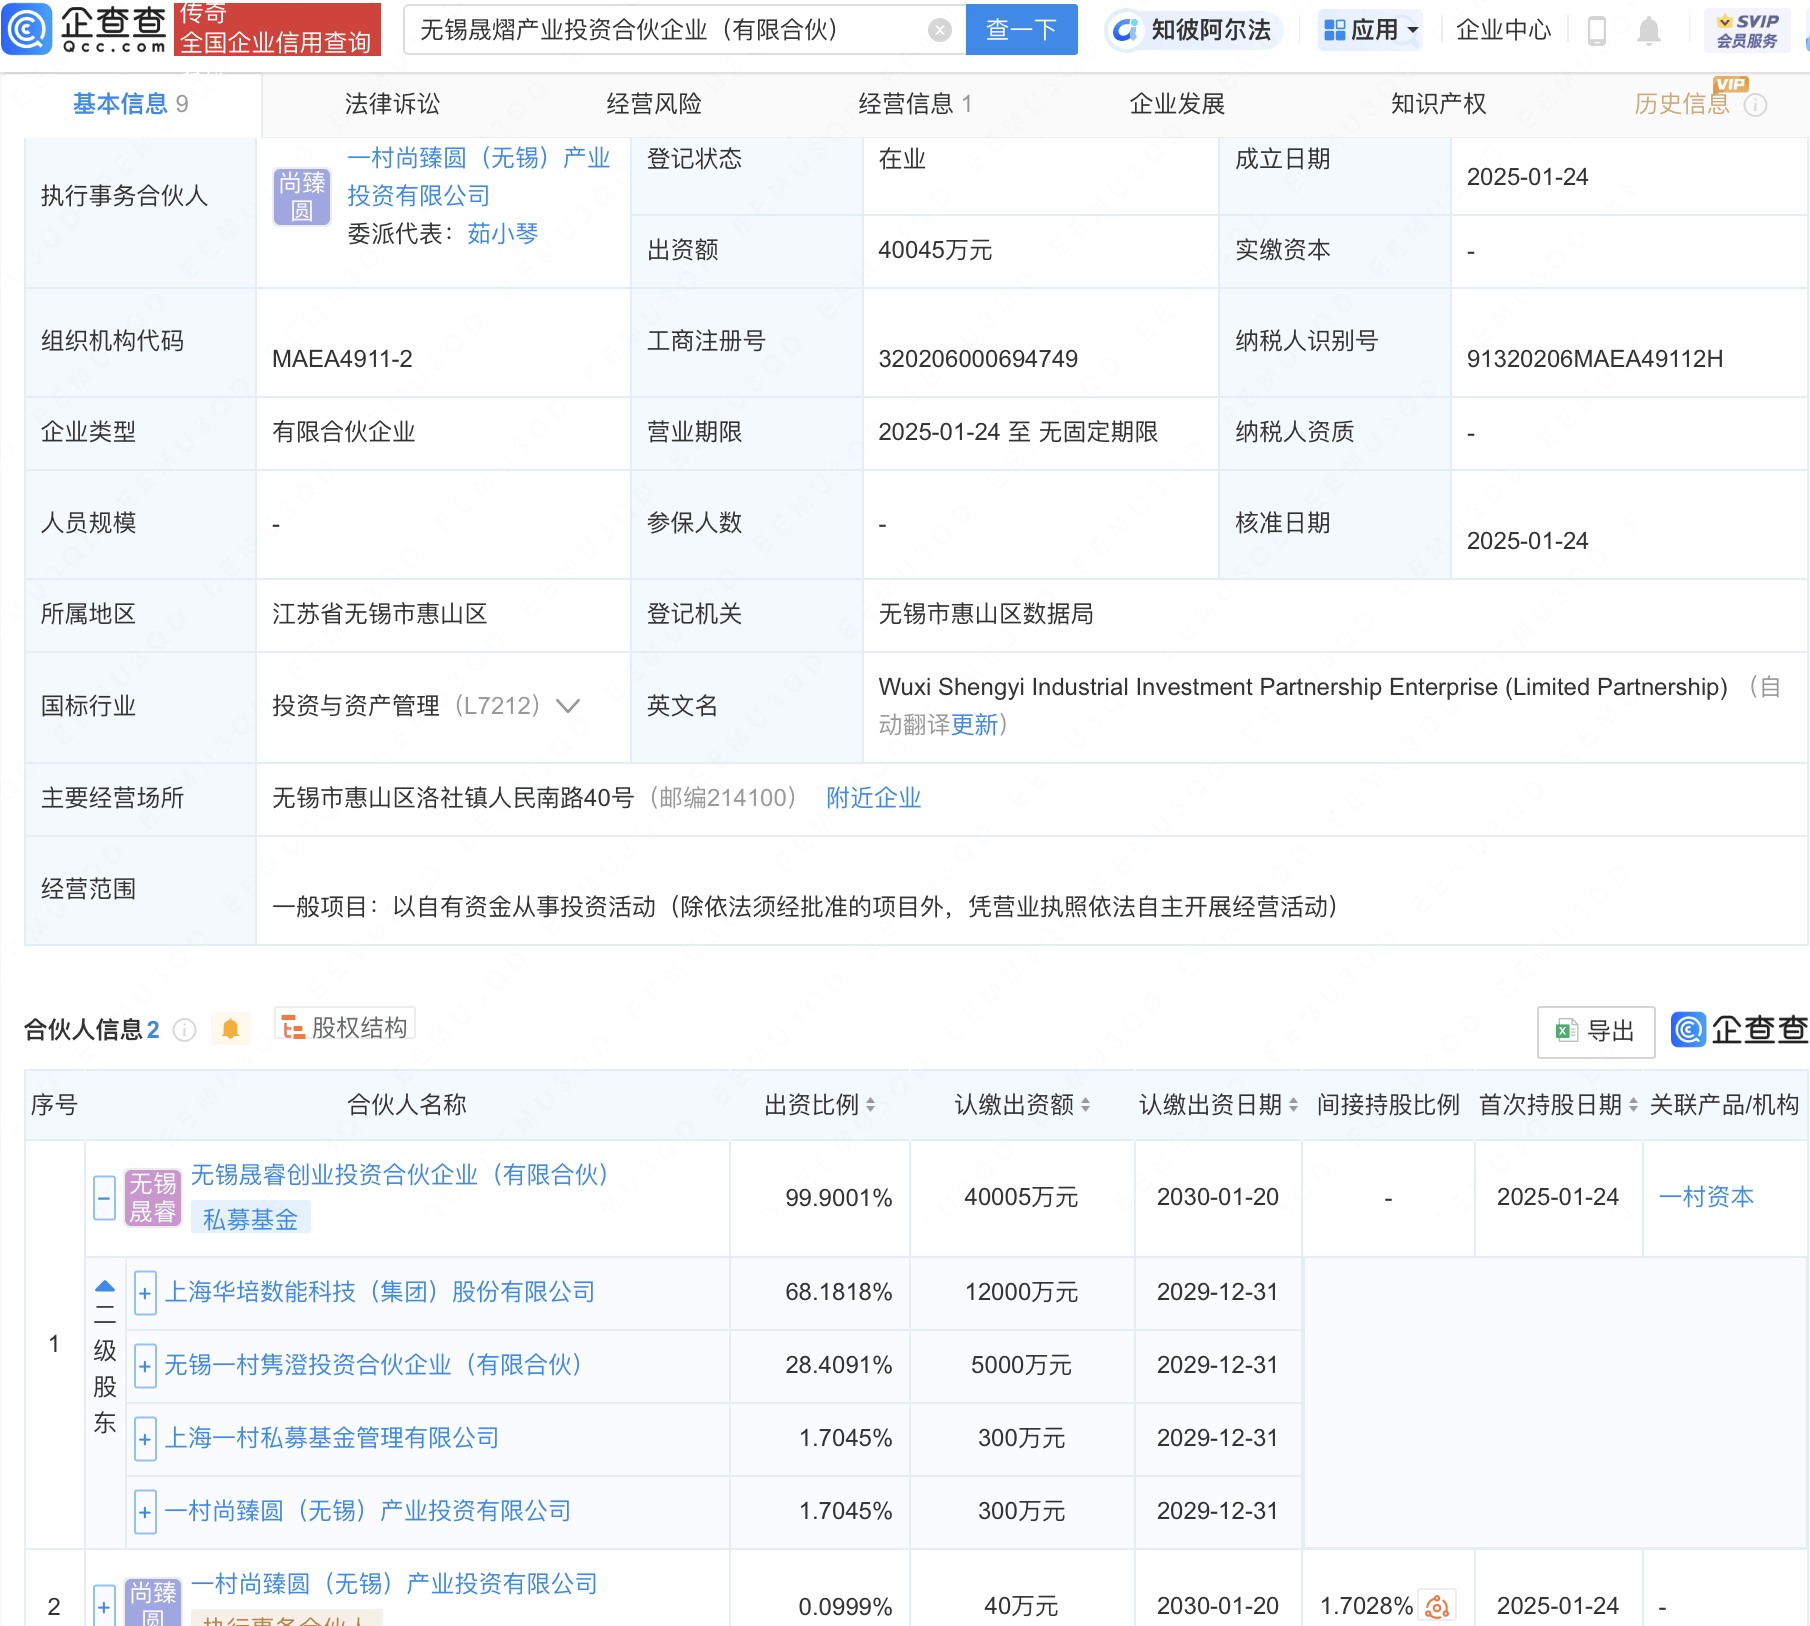The height and width of the screenshot is (1626, 1810).
Task: Click partner alert bell icon
Action: pyautogui.click(x=230, y=1029)
